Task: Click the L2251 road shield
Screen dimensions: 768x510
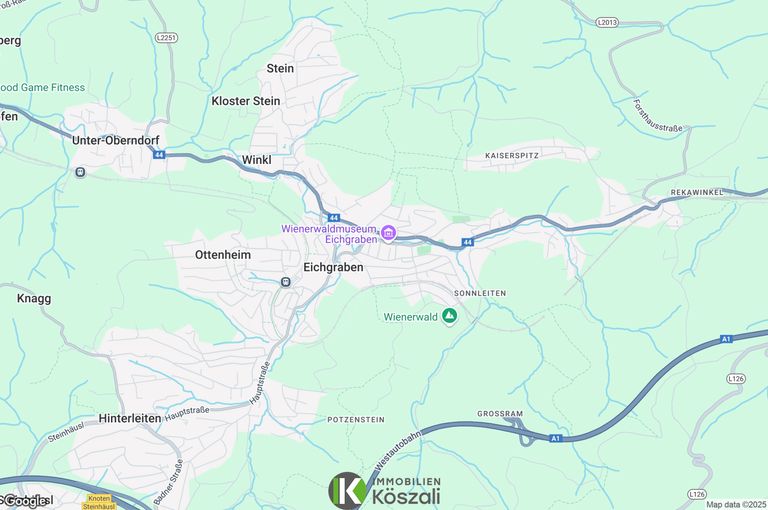Action: point(167,38)
